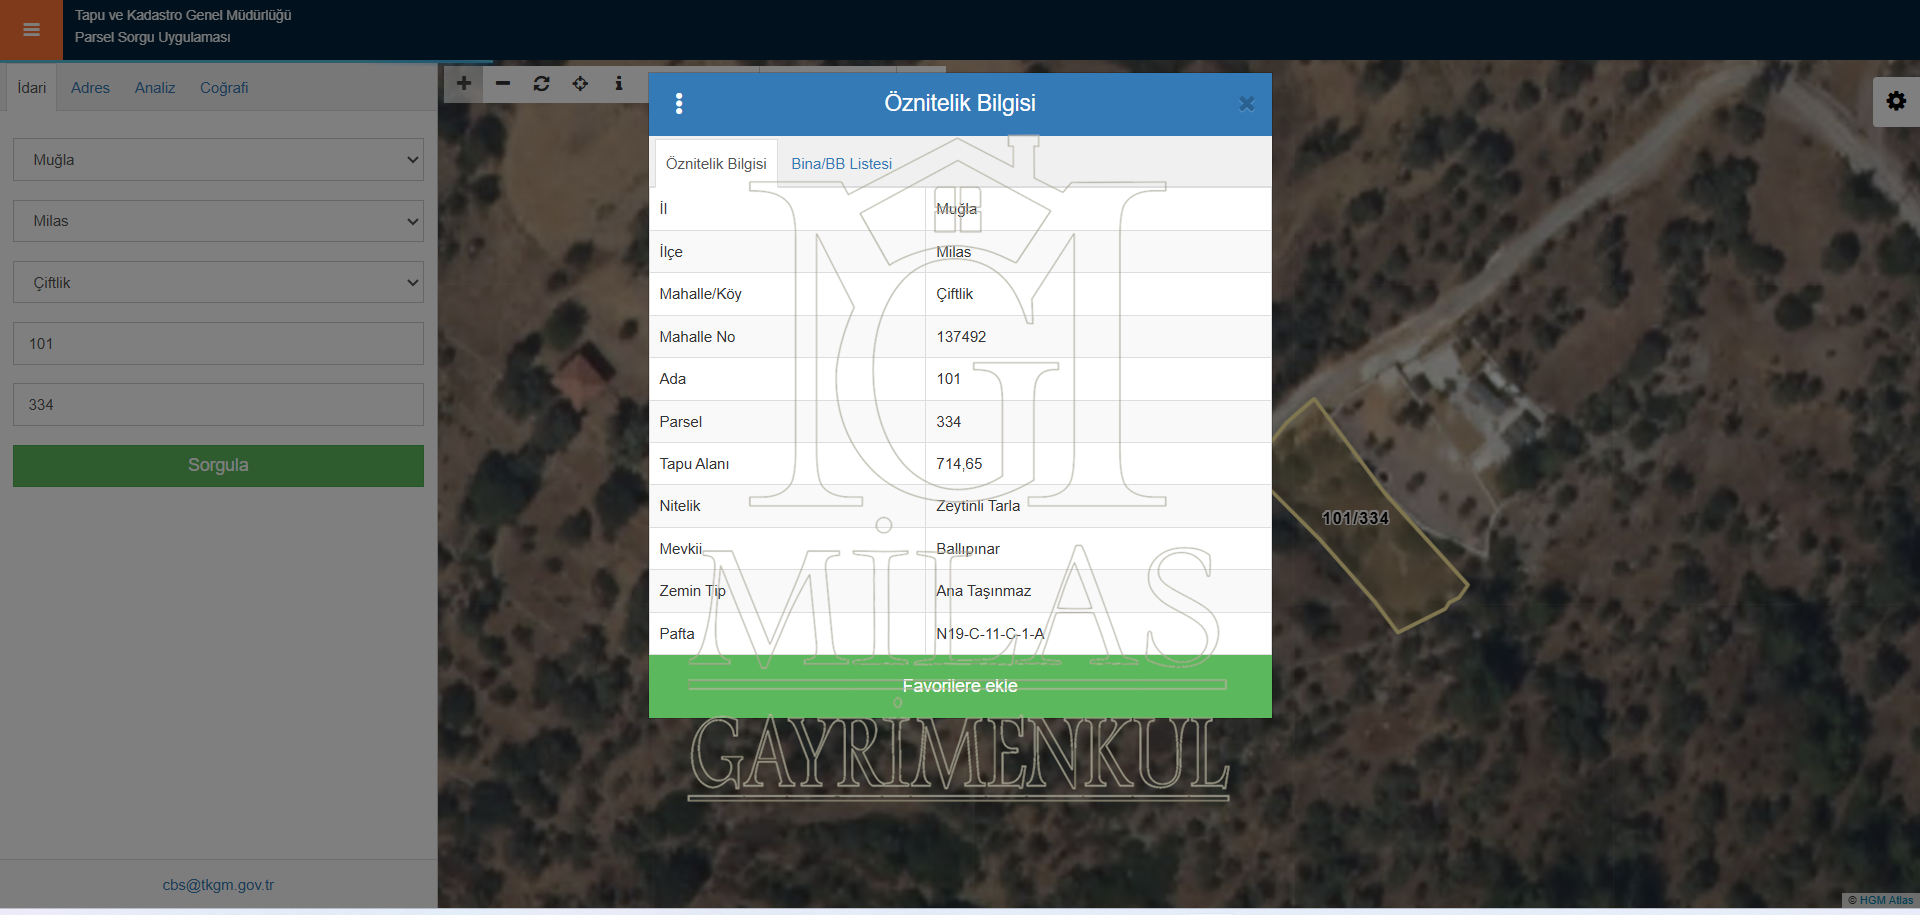Click the Favorilere ekle button

(960, 686)
